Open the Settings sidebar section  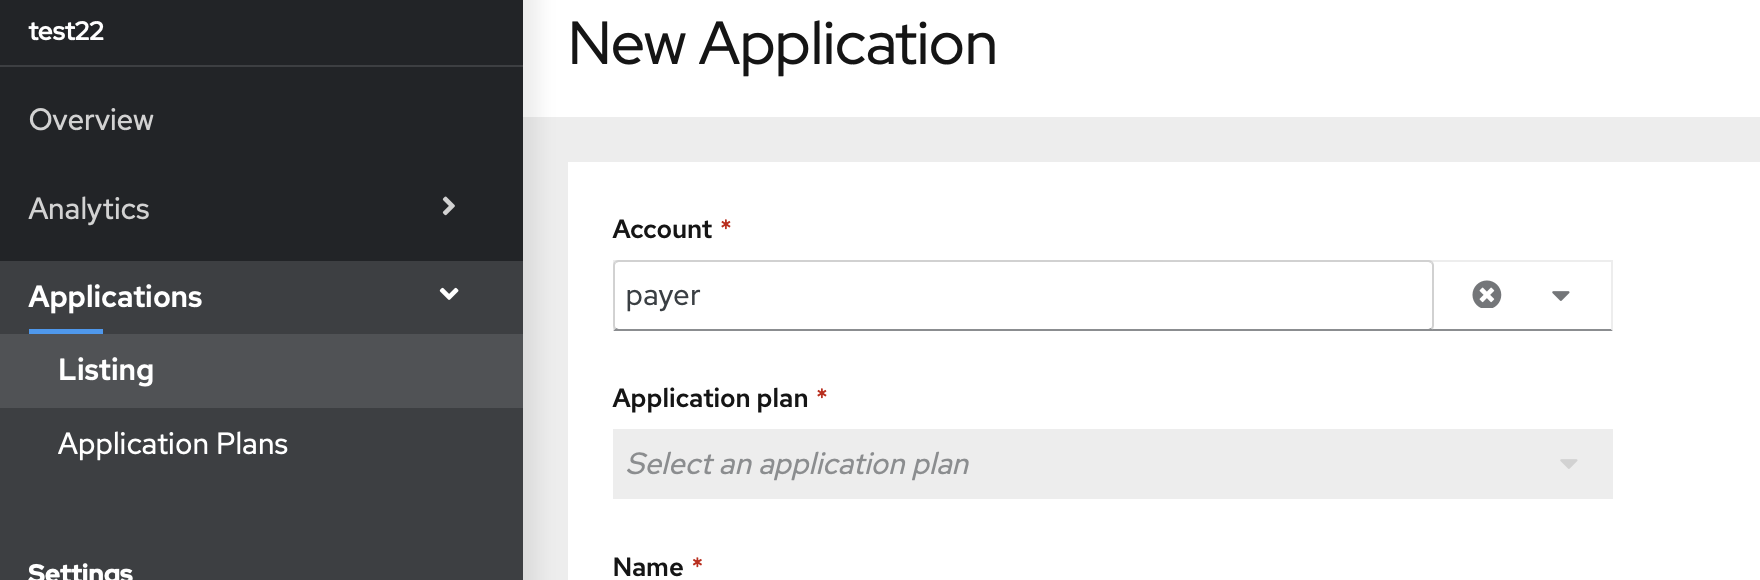coord(80,570)
